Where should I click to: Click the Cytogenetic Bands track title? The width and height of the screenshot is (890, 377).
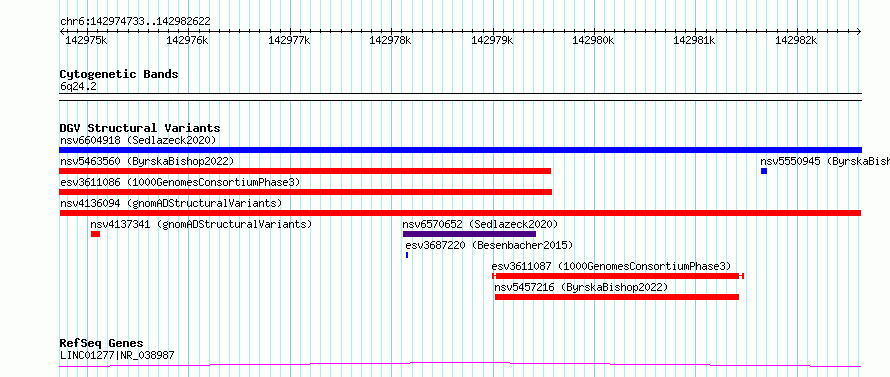119,74
